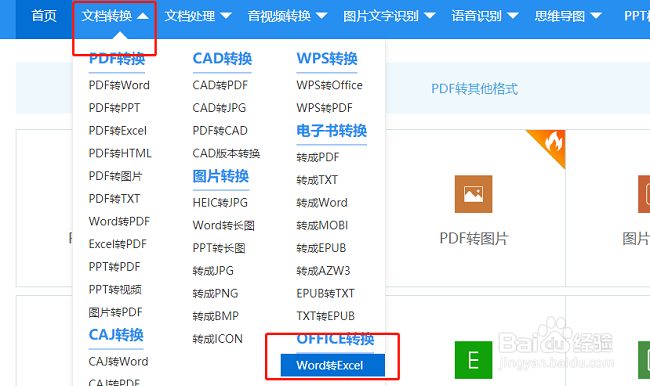Viewport: 650px width, 386px height.
Task: Select 转成BMP image conversion
Action: click(x=216, y=316)
